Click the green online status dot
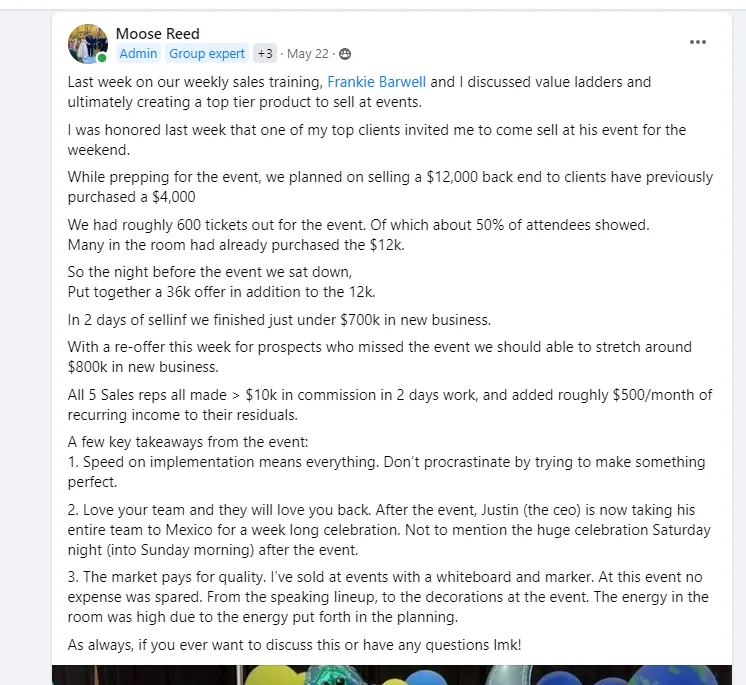 102,58
